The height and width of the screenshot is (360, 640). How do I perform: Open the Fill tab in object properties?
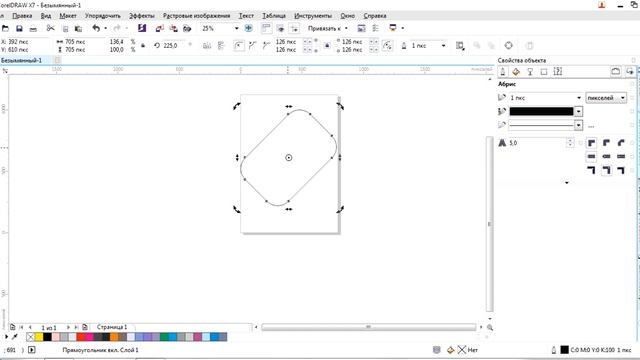click(516, 72)
